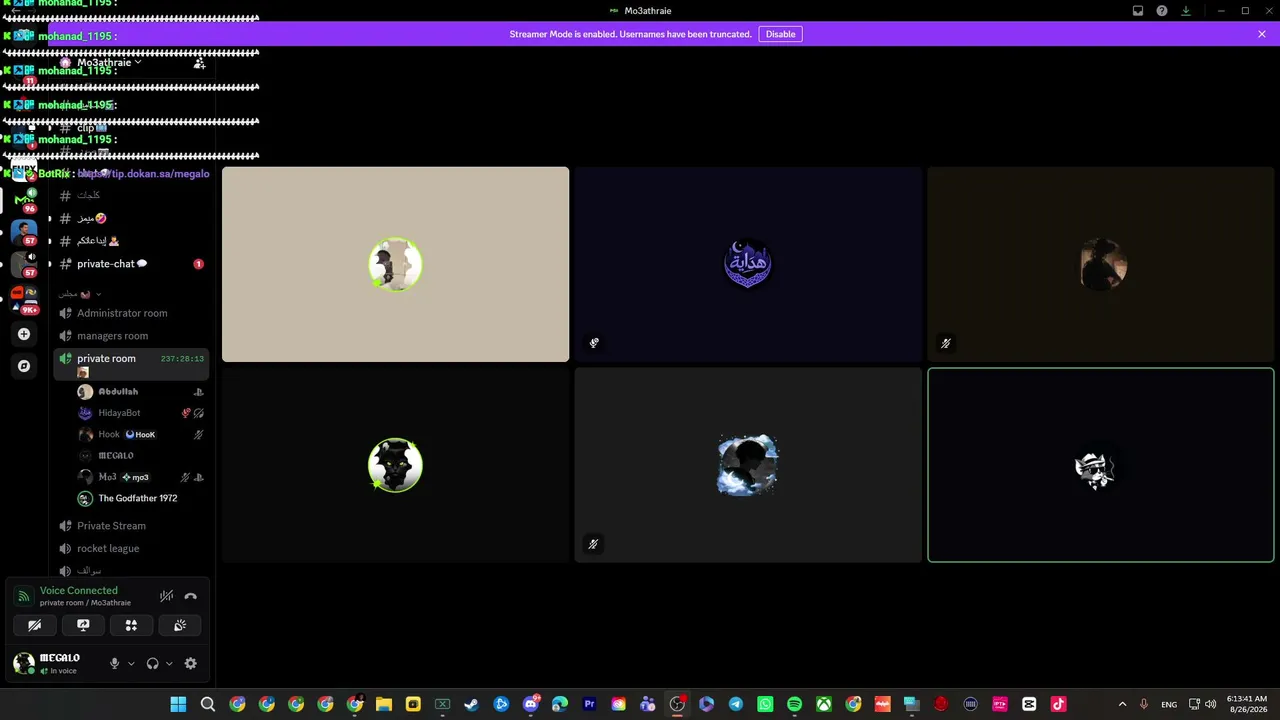Open cloud avatar video tile

748,465
